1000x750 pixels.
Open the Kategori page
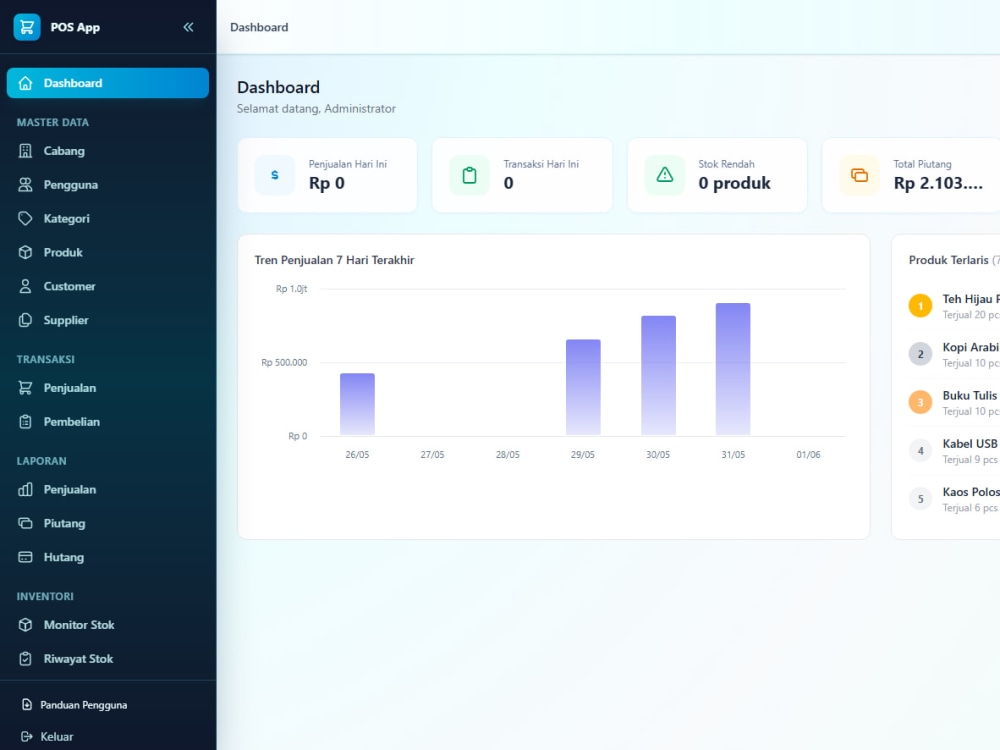[x=108, y=219]
